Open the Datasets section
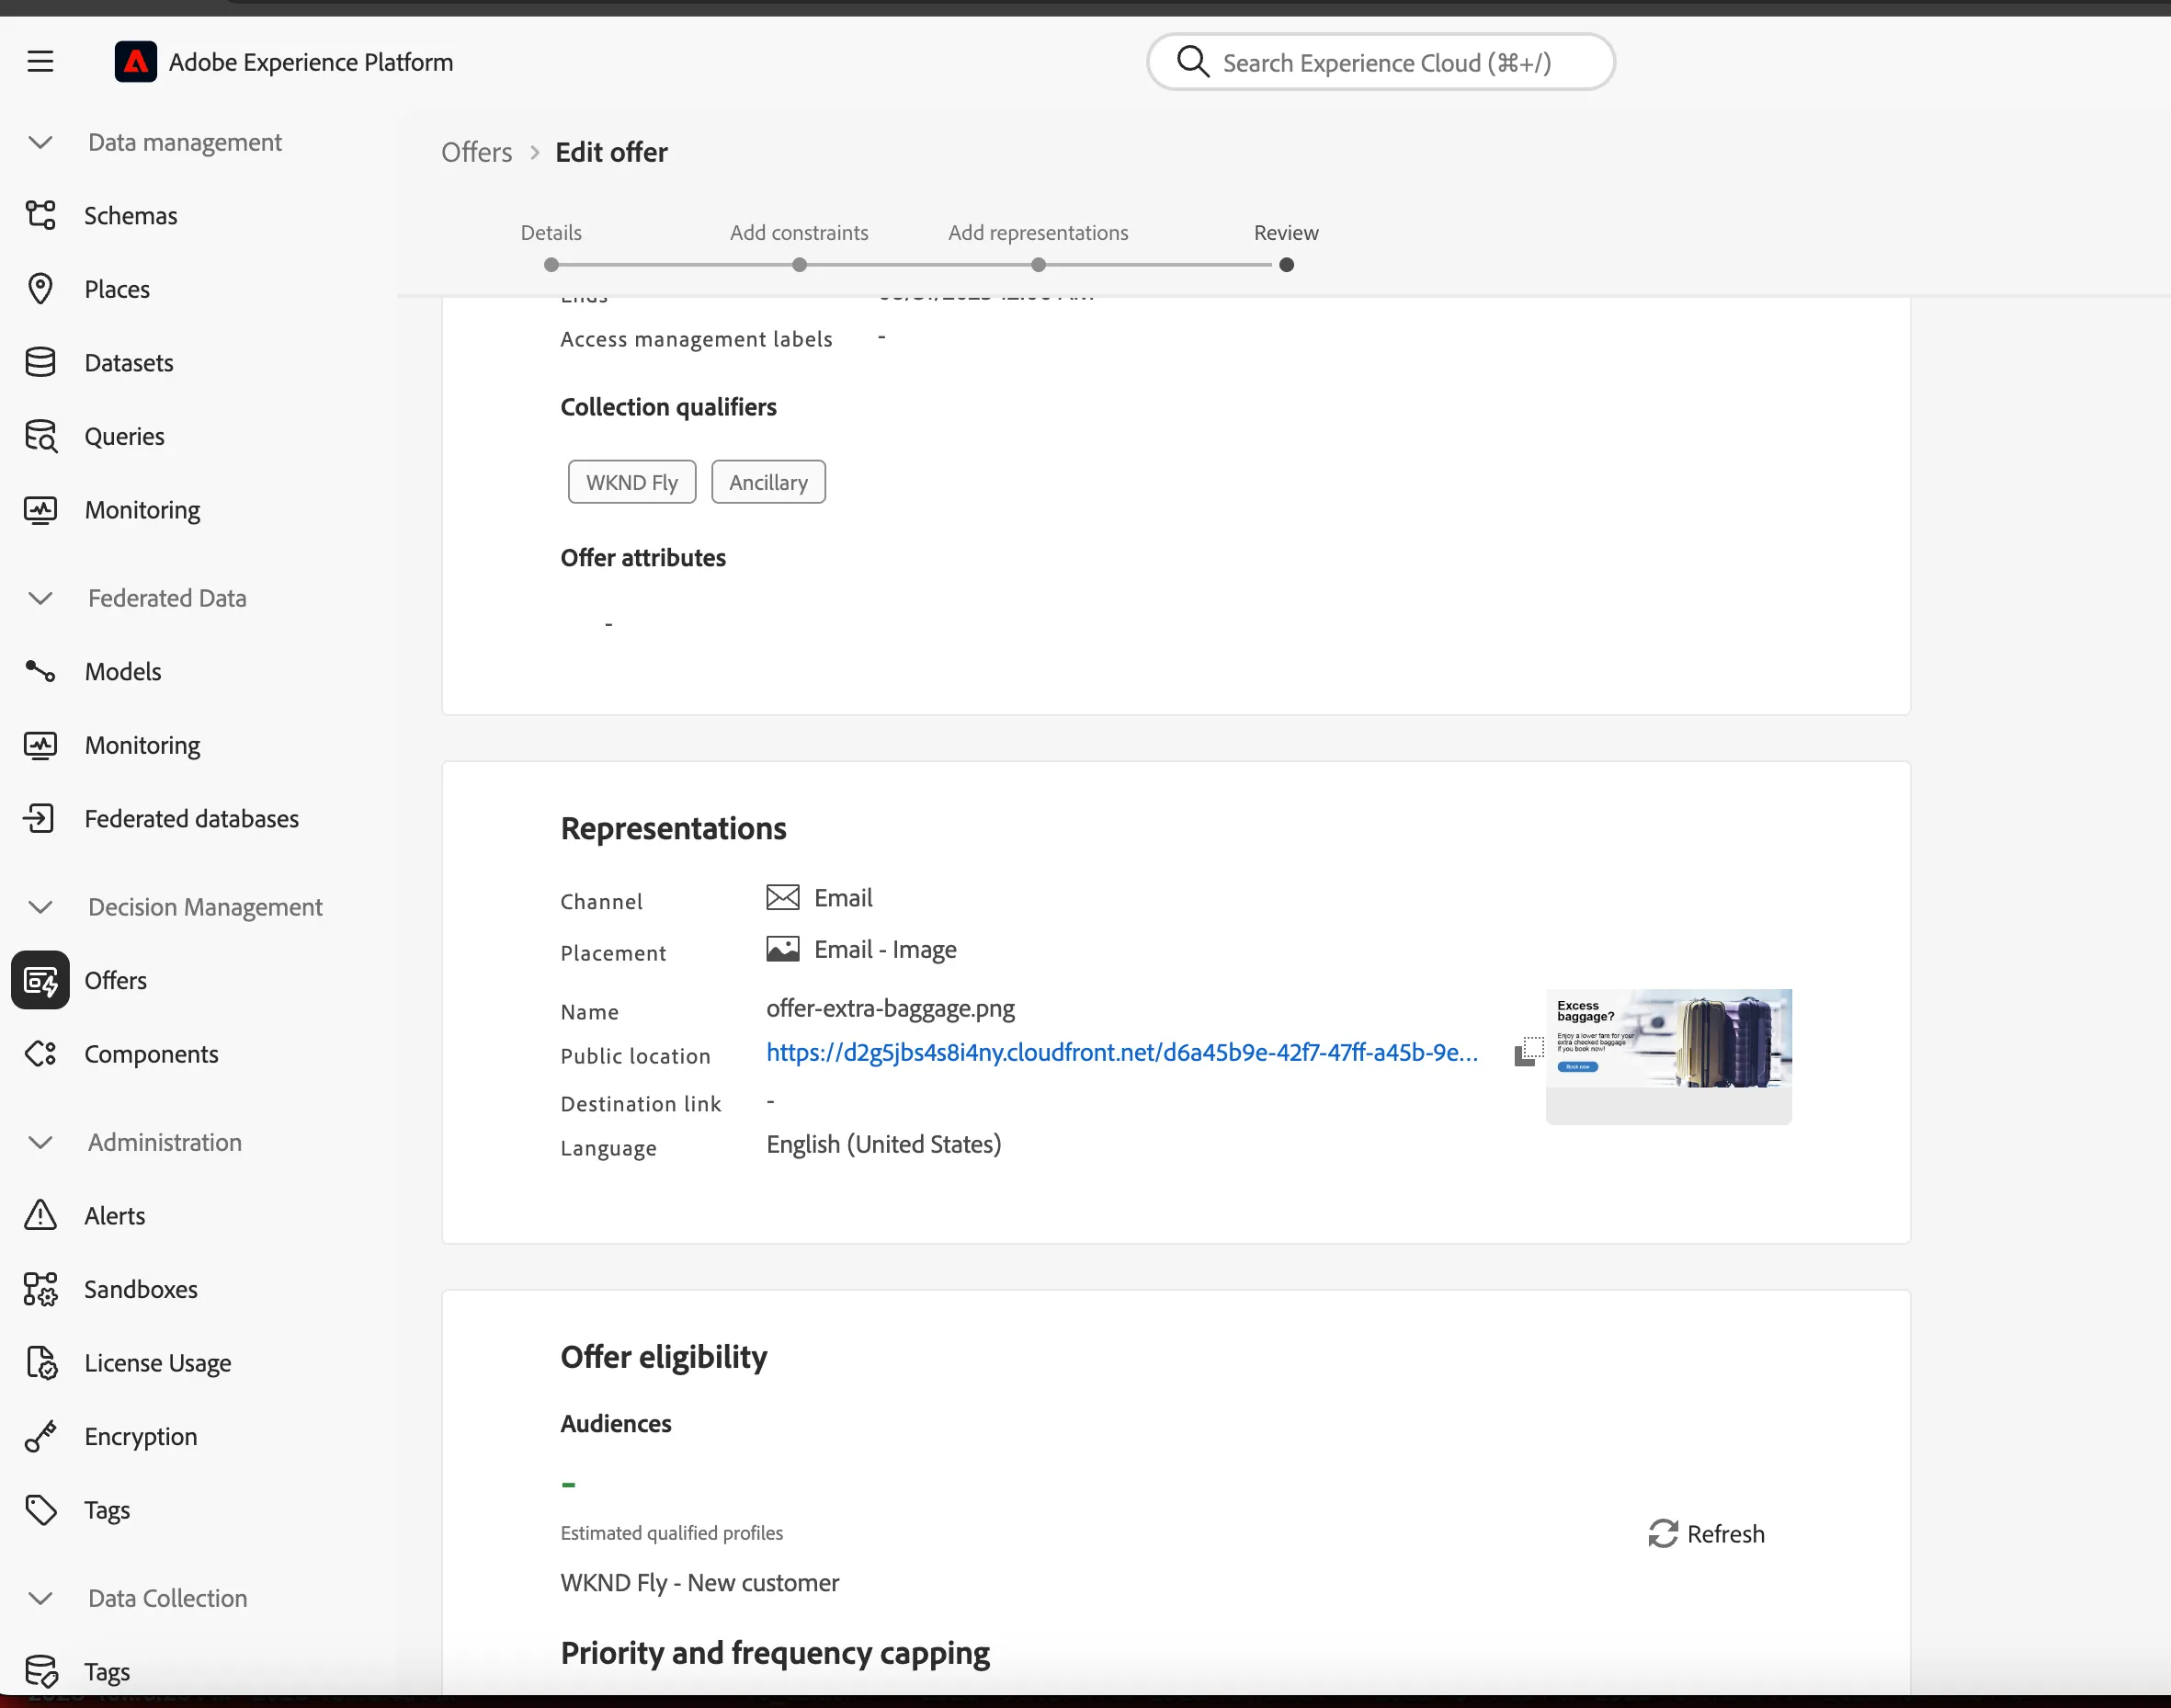2171x1708 pixels. point(128,362)
